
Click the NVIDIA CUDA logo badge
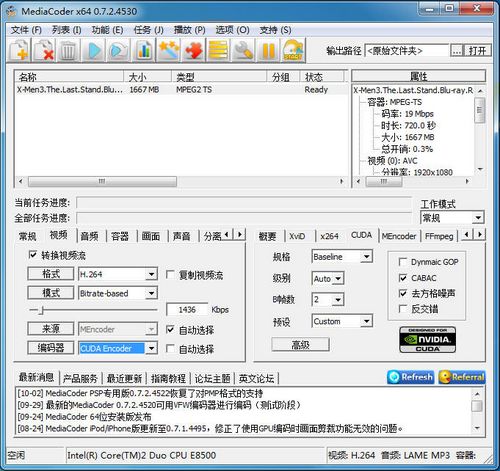(427, 340)
